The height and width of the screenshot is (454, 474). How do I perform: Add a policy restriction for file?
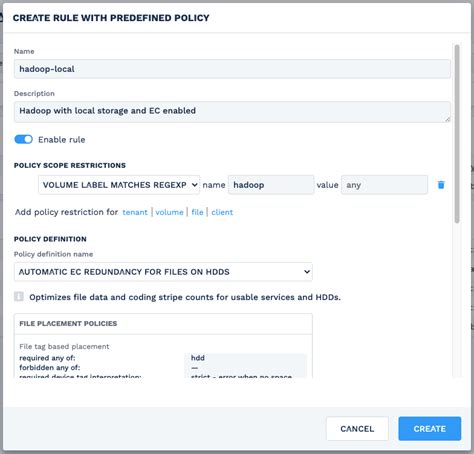(x=197, y=212)
